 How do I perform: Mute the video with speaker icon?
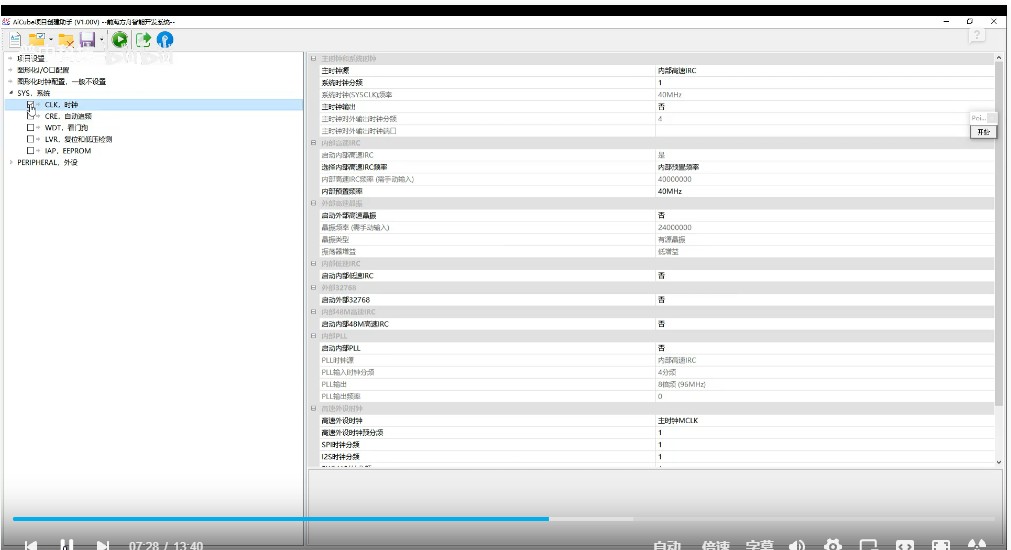pyautogui.click(x=797, y=545)
